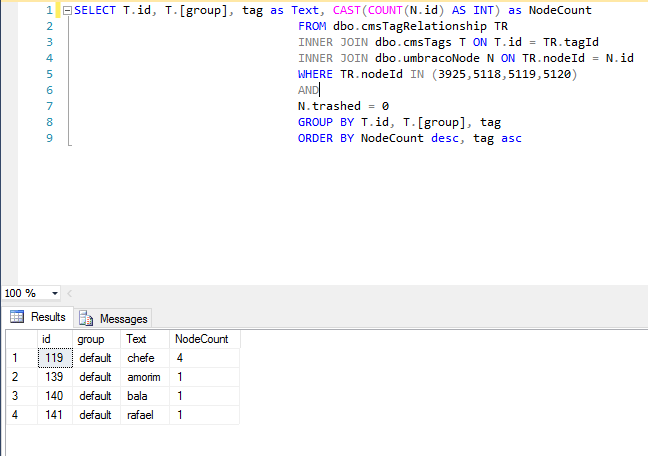Click the COUNT function in line 1

[x=385, y=10]
